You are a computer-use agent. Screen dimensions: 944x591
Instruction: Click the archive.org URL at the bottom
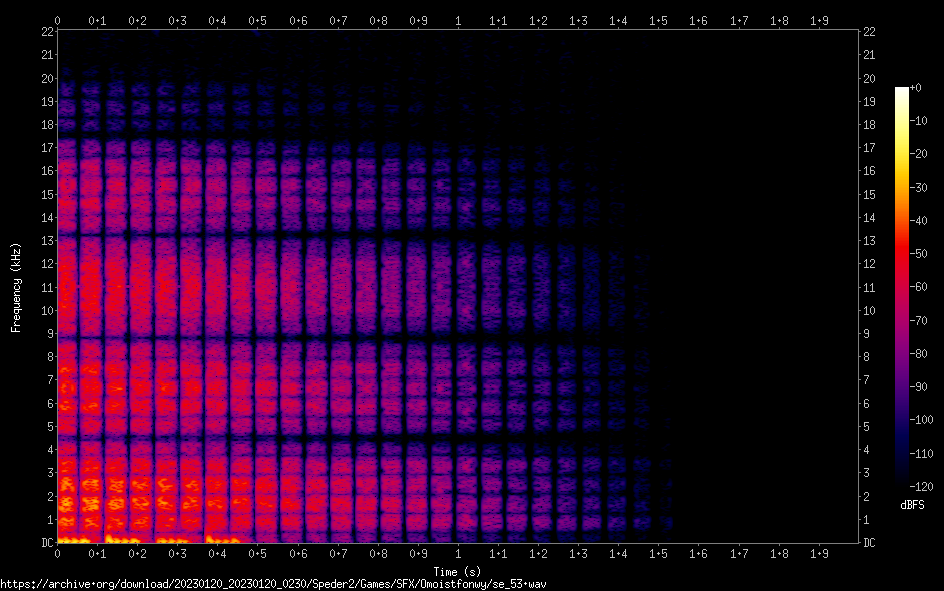273,583
